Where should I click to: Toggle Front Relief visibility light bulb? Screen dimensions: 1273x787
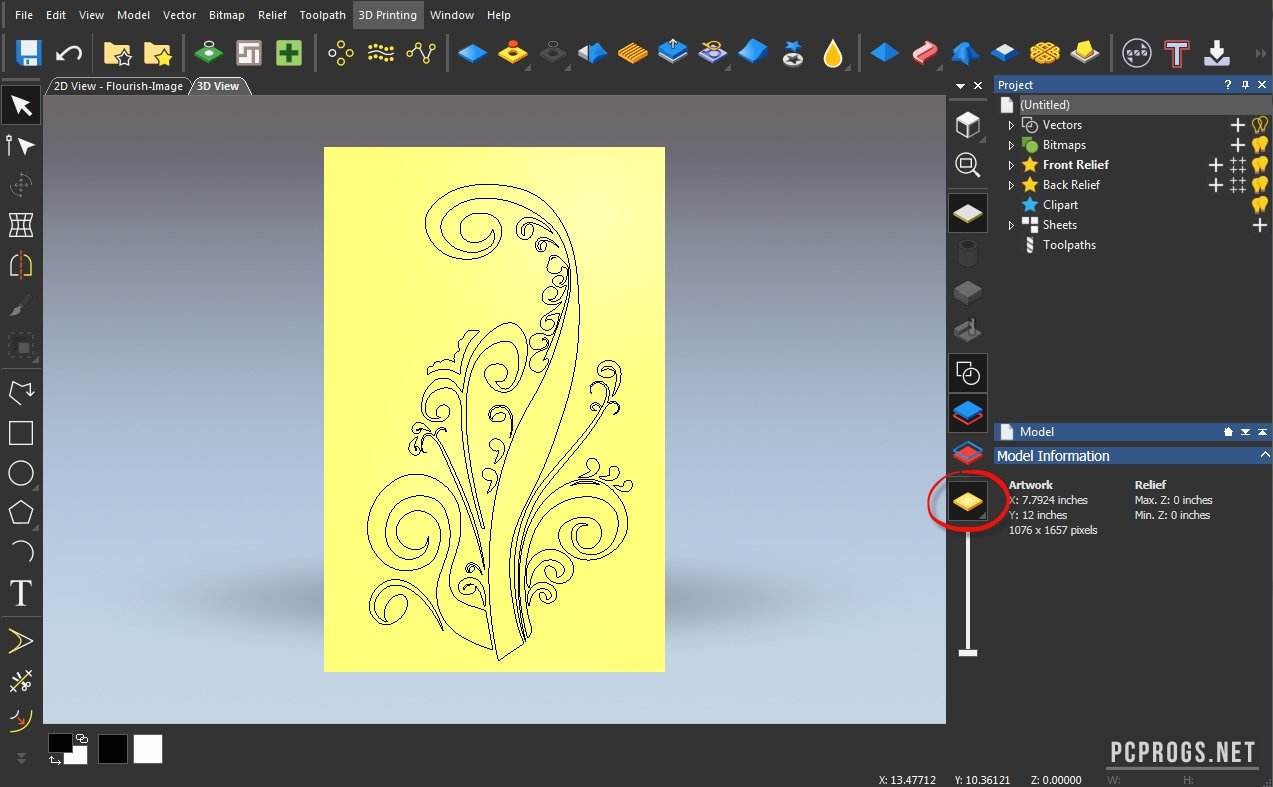[1260, 165]
